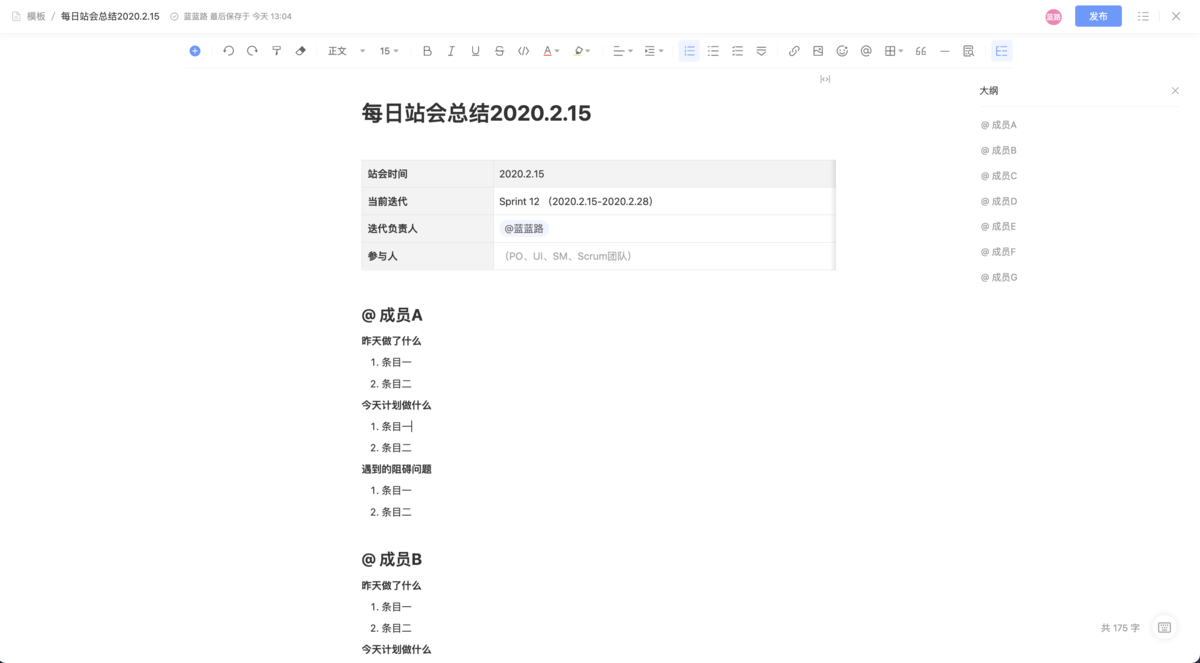Go to 成员F in outline panel
The height and width of the screenshot is (663, 1200).
coord(999,252)
